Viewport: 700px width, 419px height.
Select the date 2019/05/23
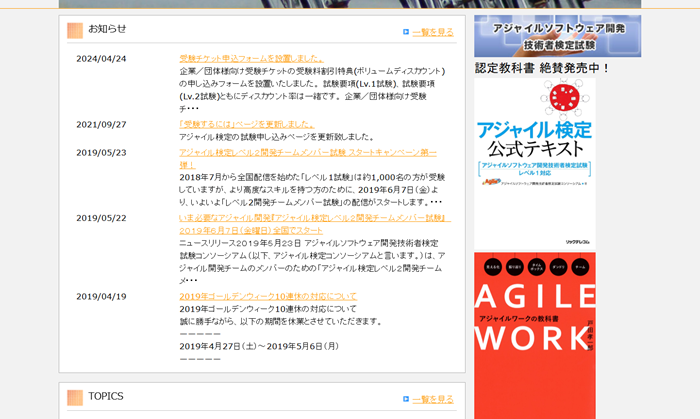[x=101, y=153]
